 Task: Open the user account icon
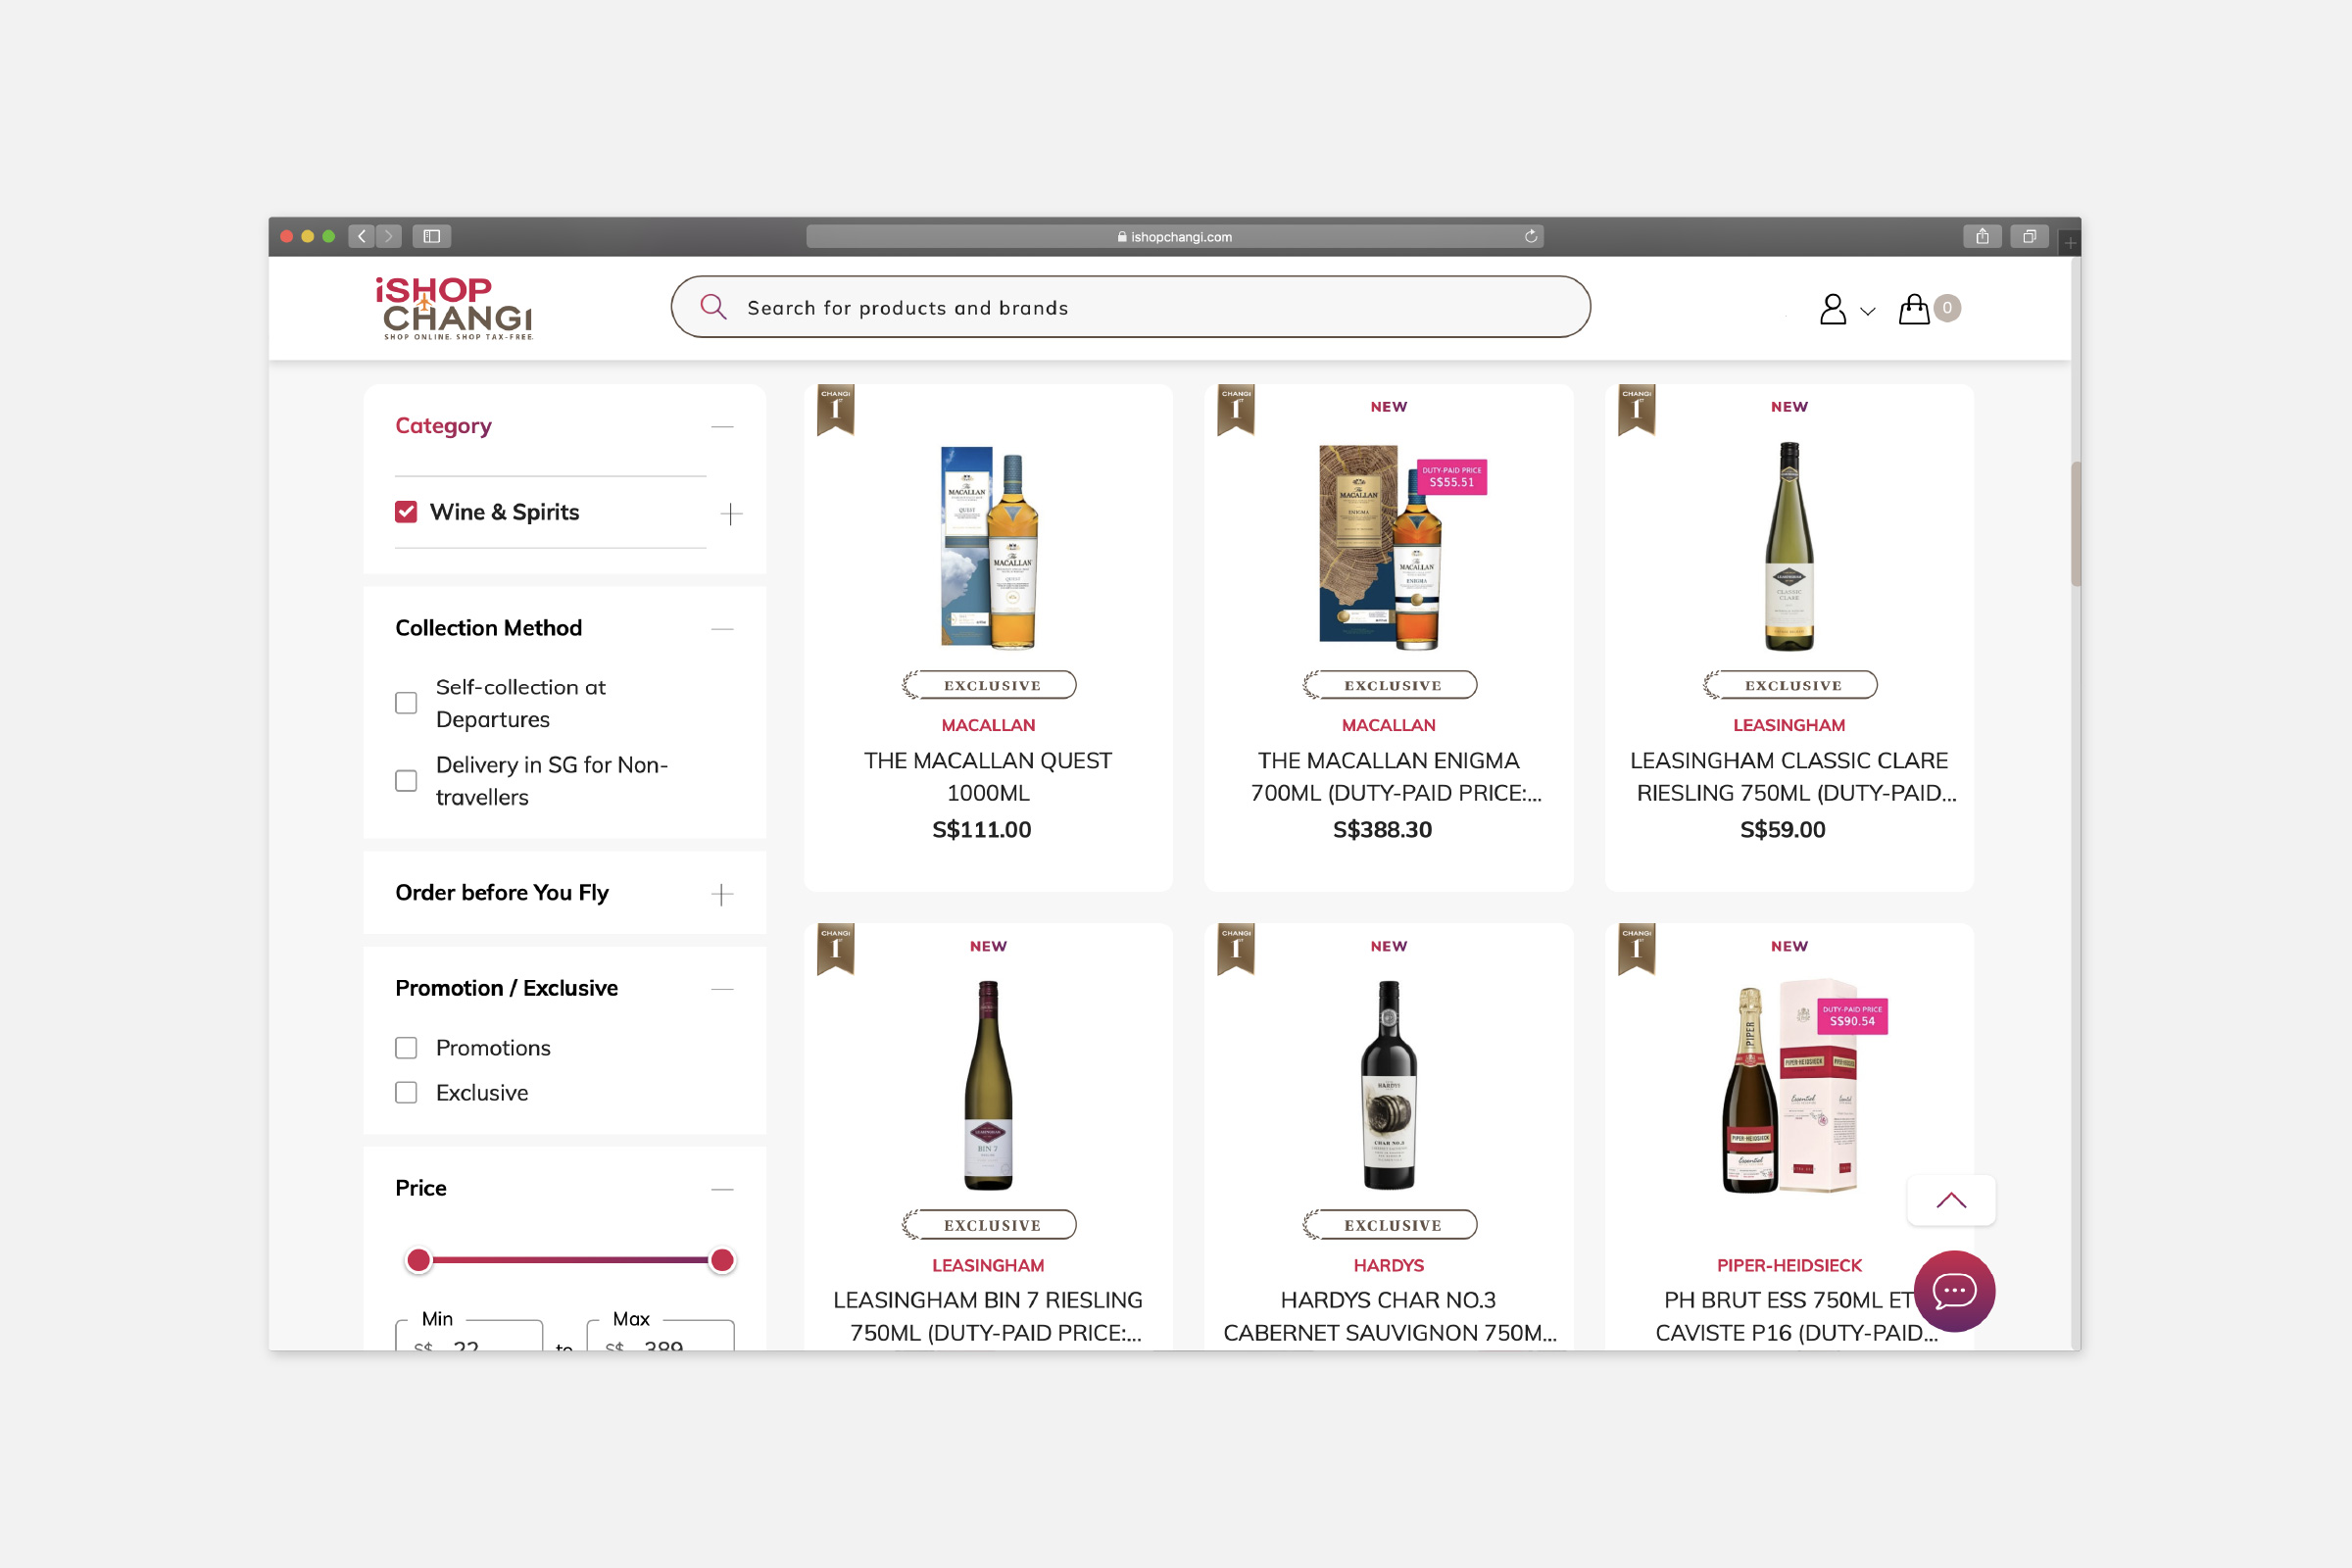[x=1832, y=309]
